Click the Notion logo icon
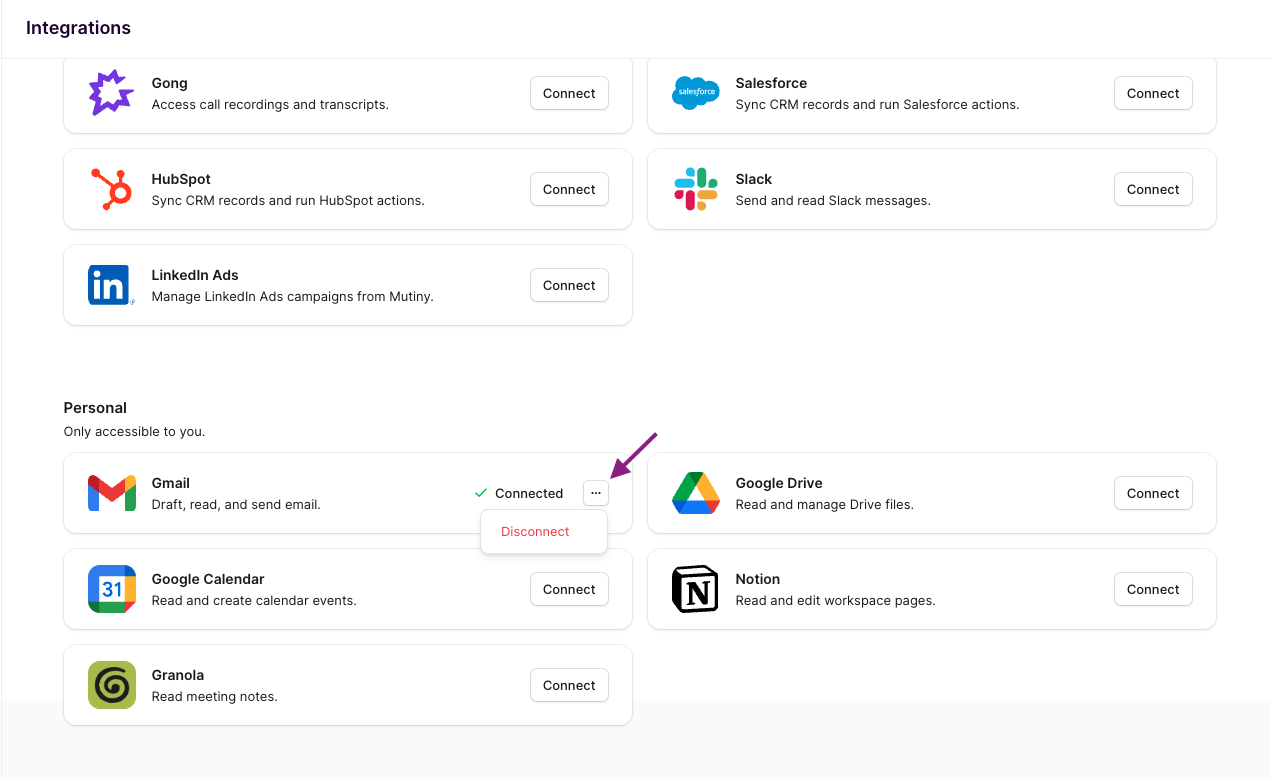This screenshot has width=1271, height=779. 695,589
